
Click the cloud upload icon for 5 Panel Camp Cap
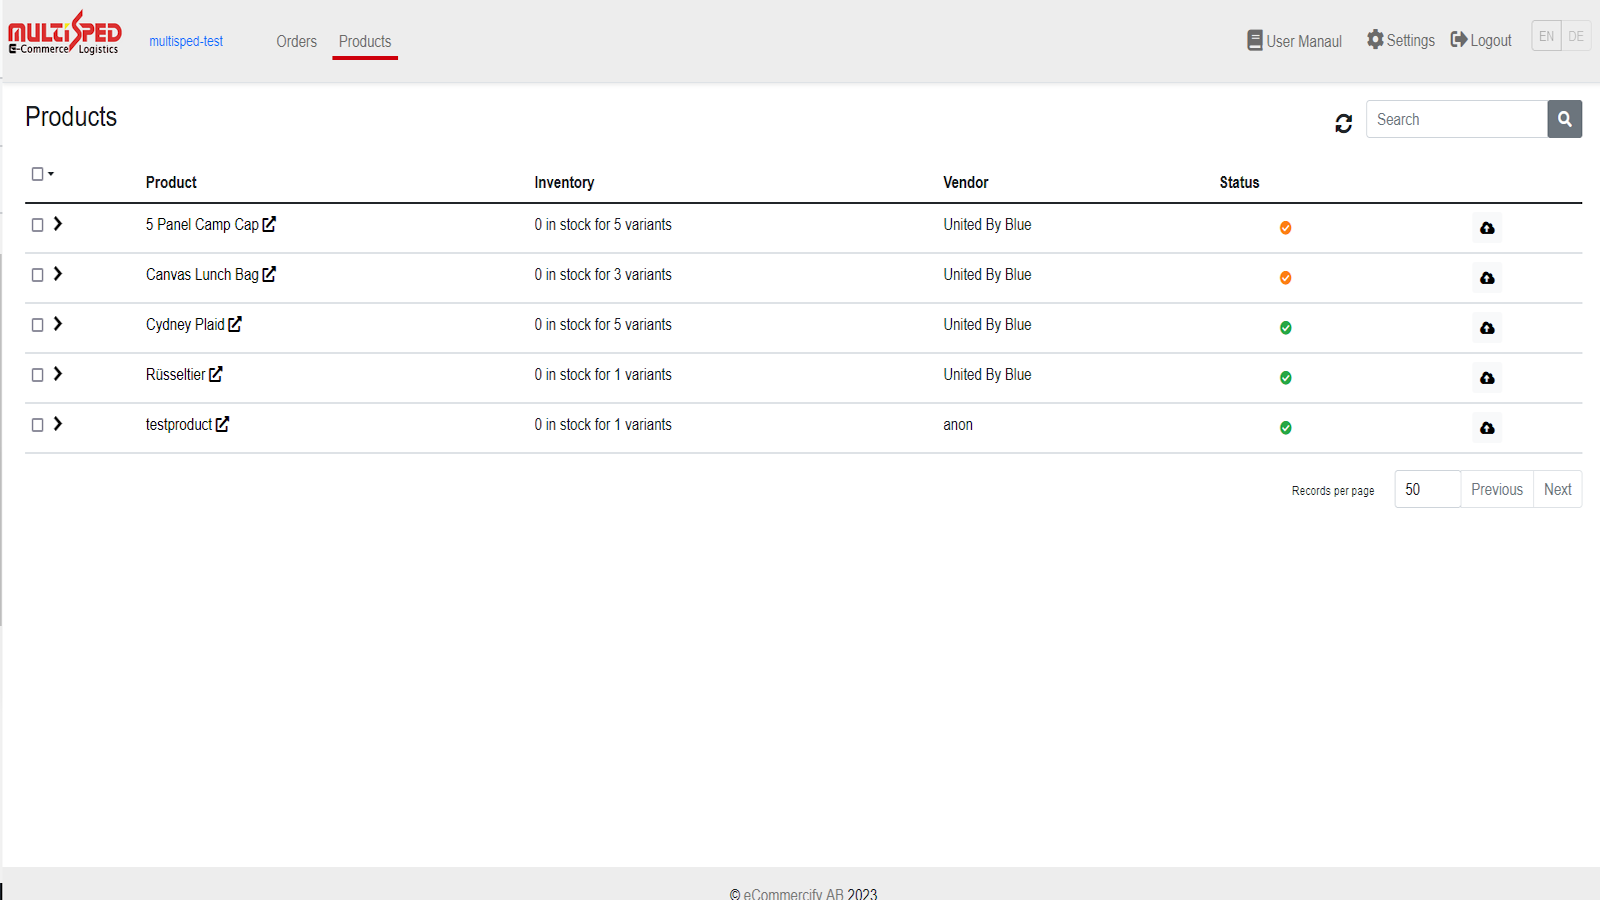[1487, 228]
